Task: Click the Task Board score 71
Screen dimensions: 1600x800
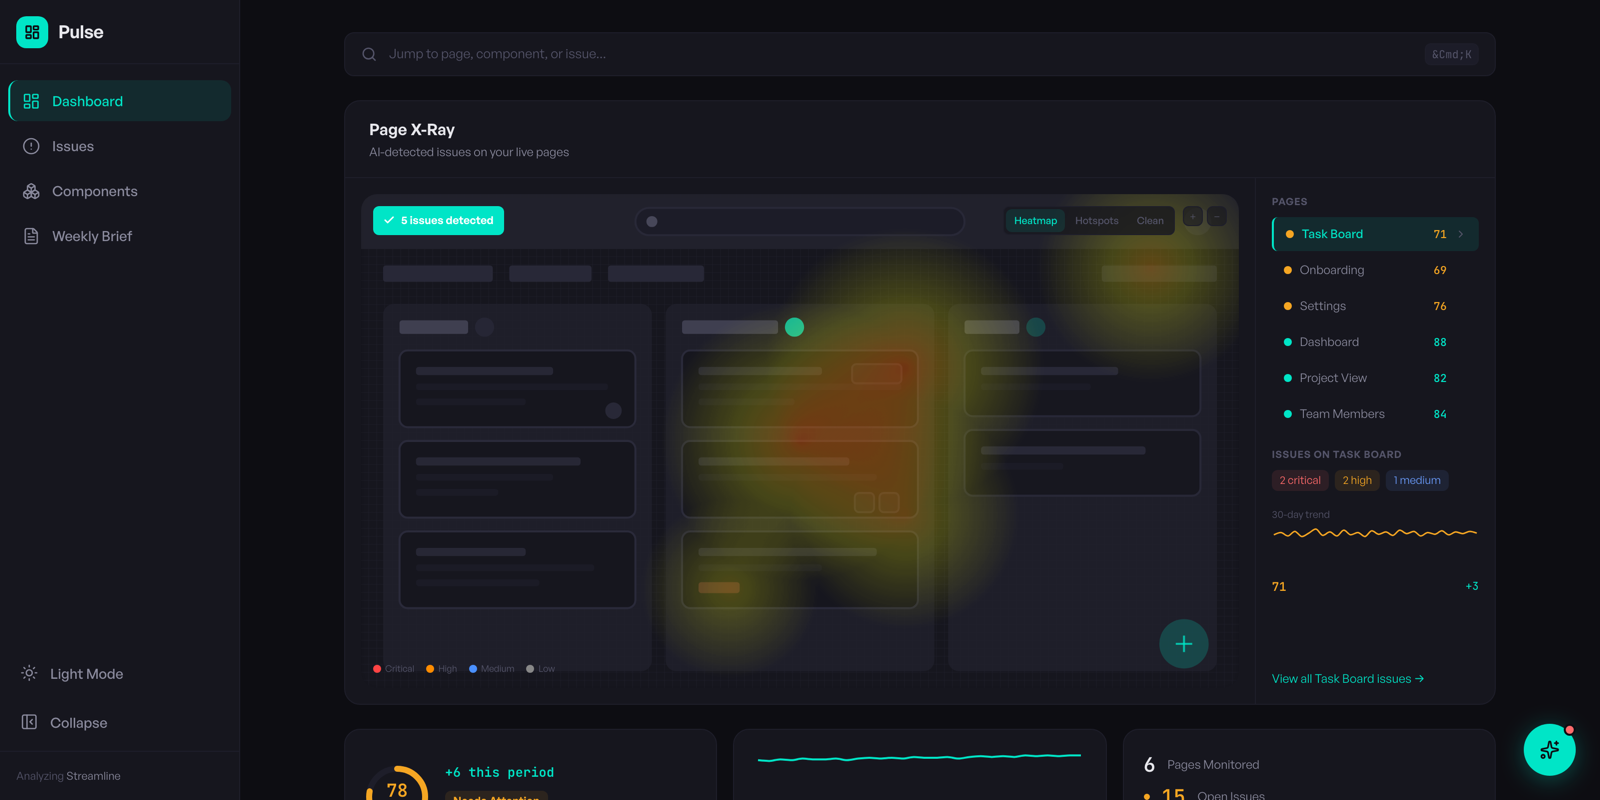Action: 1440,234
